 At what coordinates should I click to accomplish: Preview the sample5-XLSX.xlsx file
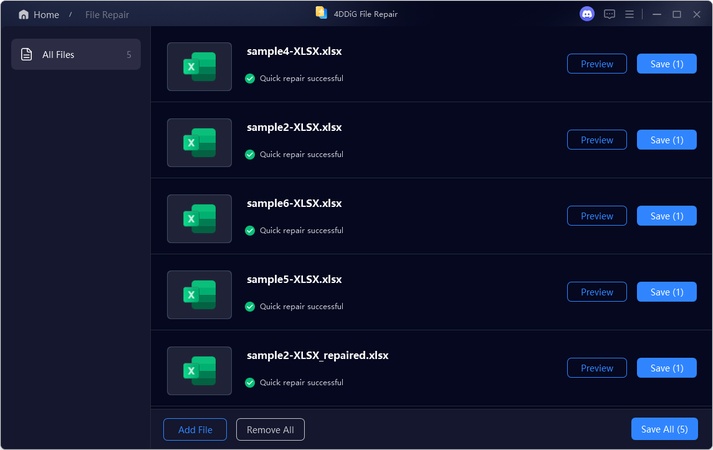coord(597,292)
